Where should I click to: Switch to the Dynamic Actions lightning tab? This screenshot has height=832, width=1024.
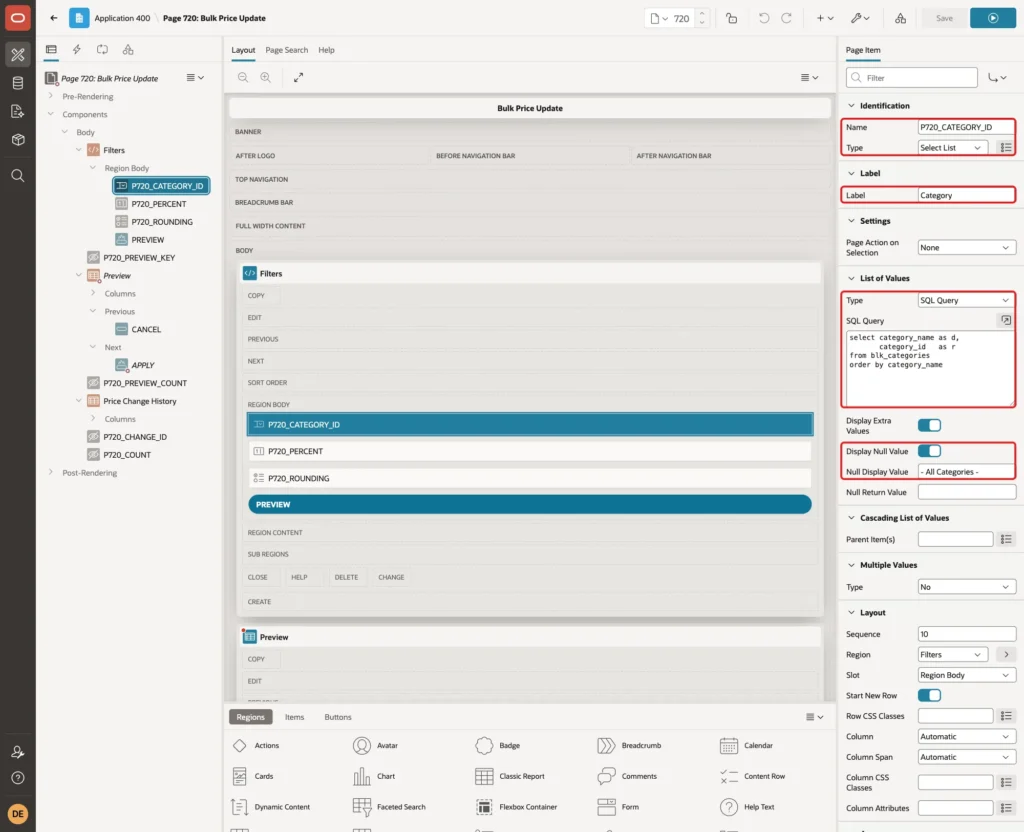tap(76, 50)
